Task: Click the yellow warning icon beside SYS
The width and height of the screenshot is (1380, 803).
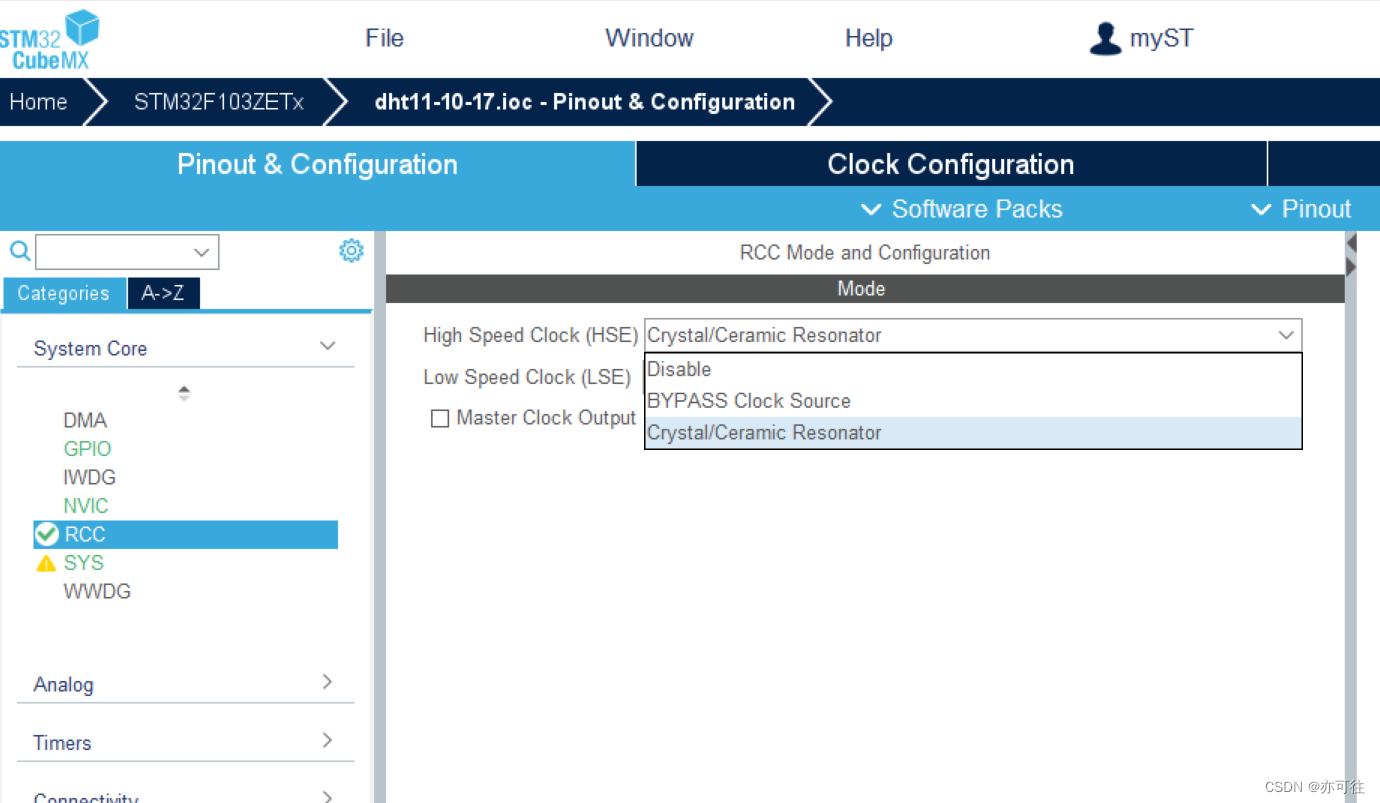Action: [x=46, y=563]
